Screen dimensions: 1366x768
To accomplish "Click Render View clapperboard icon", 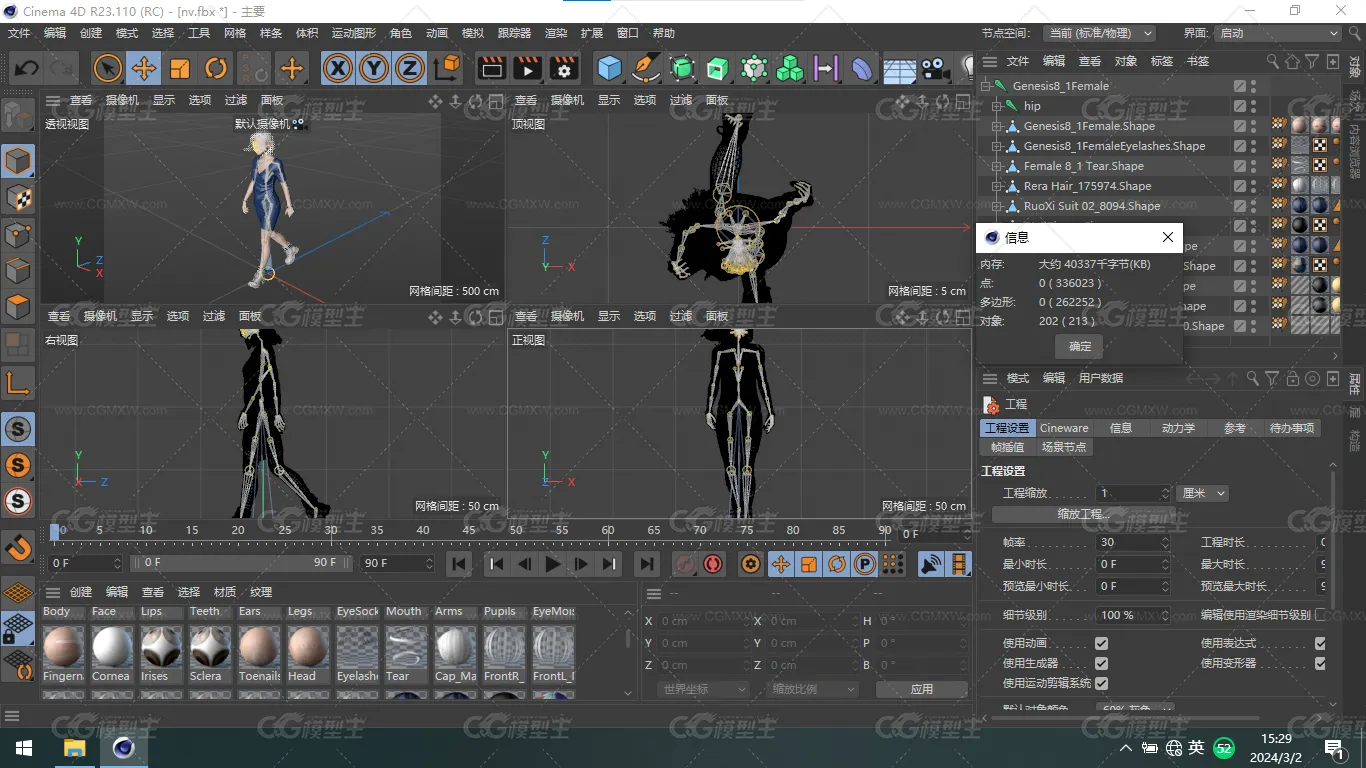I will coord(491,68).
